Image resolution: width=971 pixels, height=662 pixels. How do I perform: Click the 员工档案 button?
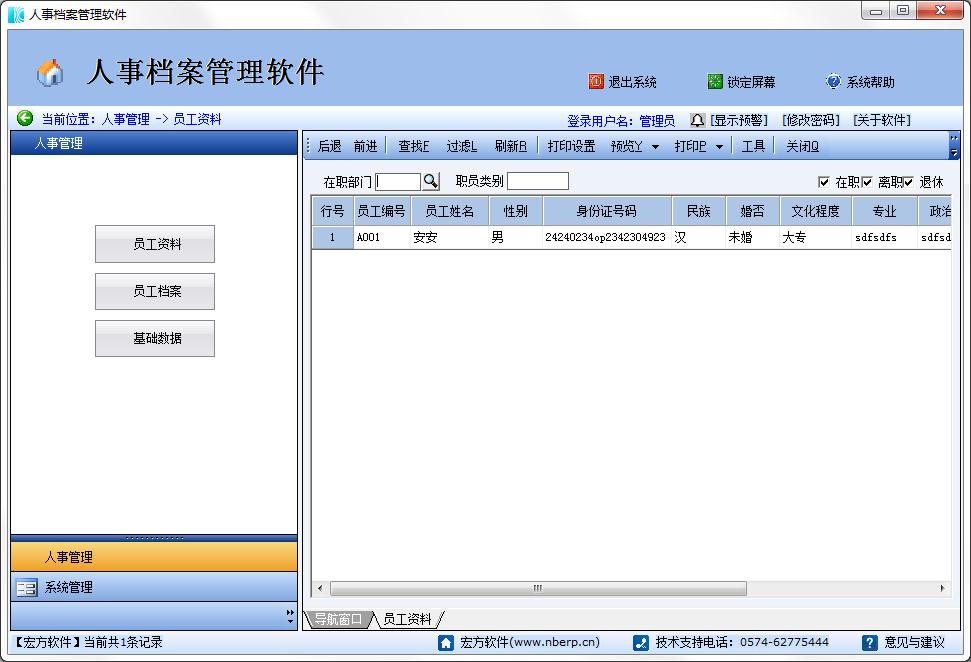click(x=154, y=291)
